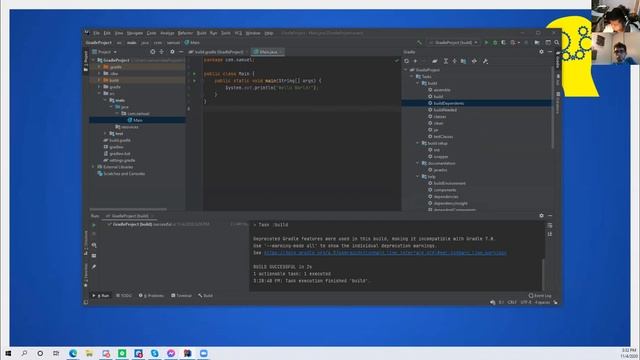Viewport: 640px width, 360px height.
Task: Toggle soft-wrap icon in Run console
Action: click(x=550, y=225)
